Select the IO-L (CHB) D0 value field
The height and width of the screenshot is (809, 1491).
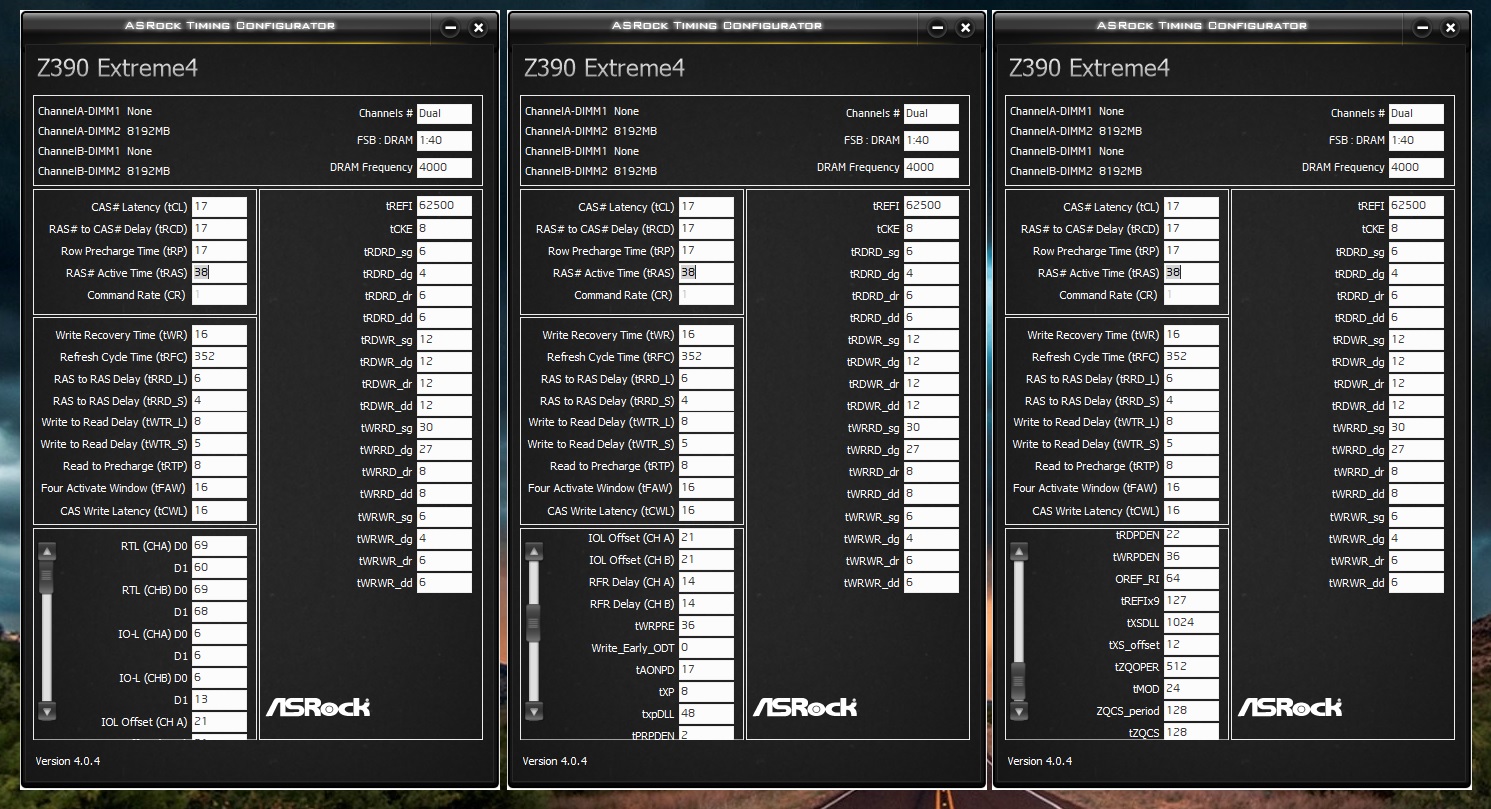[x=219, y=678]
